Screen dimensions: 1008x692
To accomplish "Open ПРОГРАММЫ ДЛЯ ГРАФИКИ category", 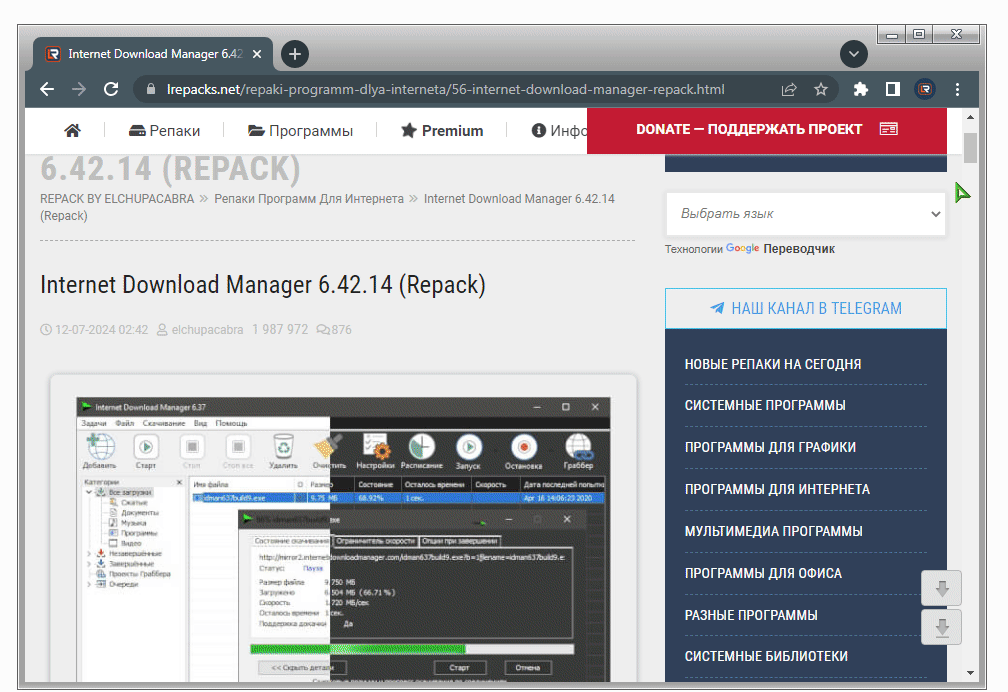I will coord(770,448).
